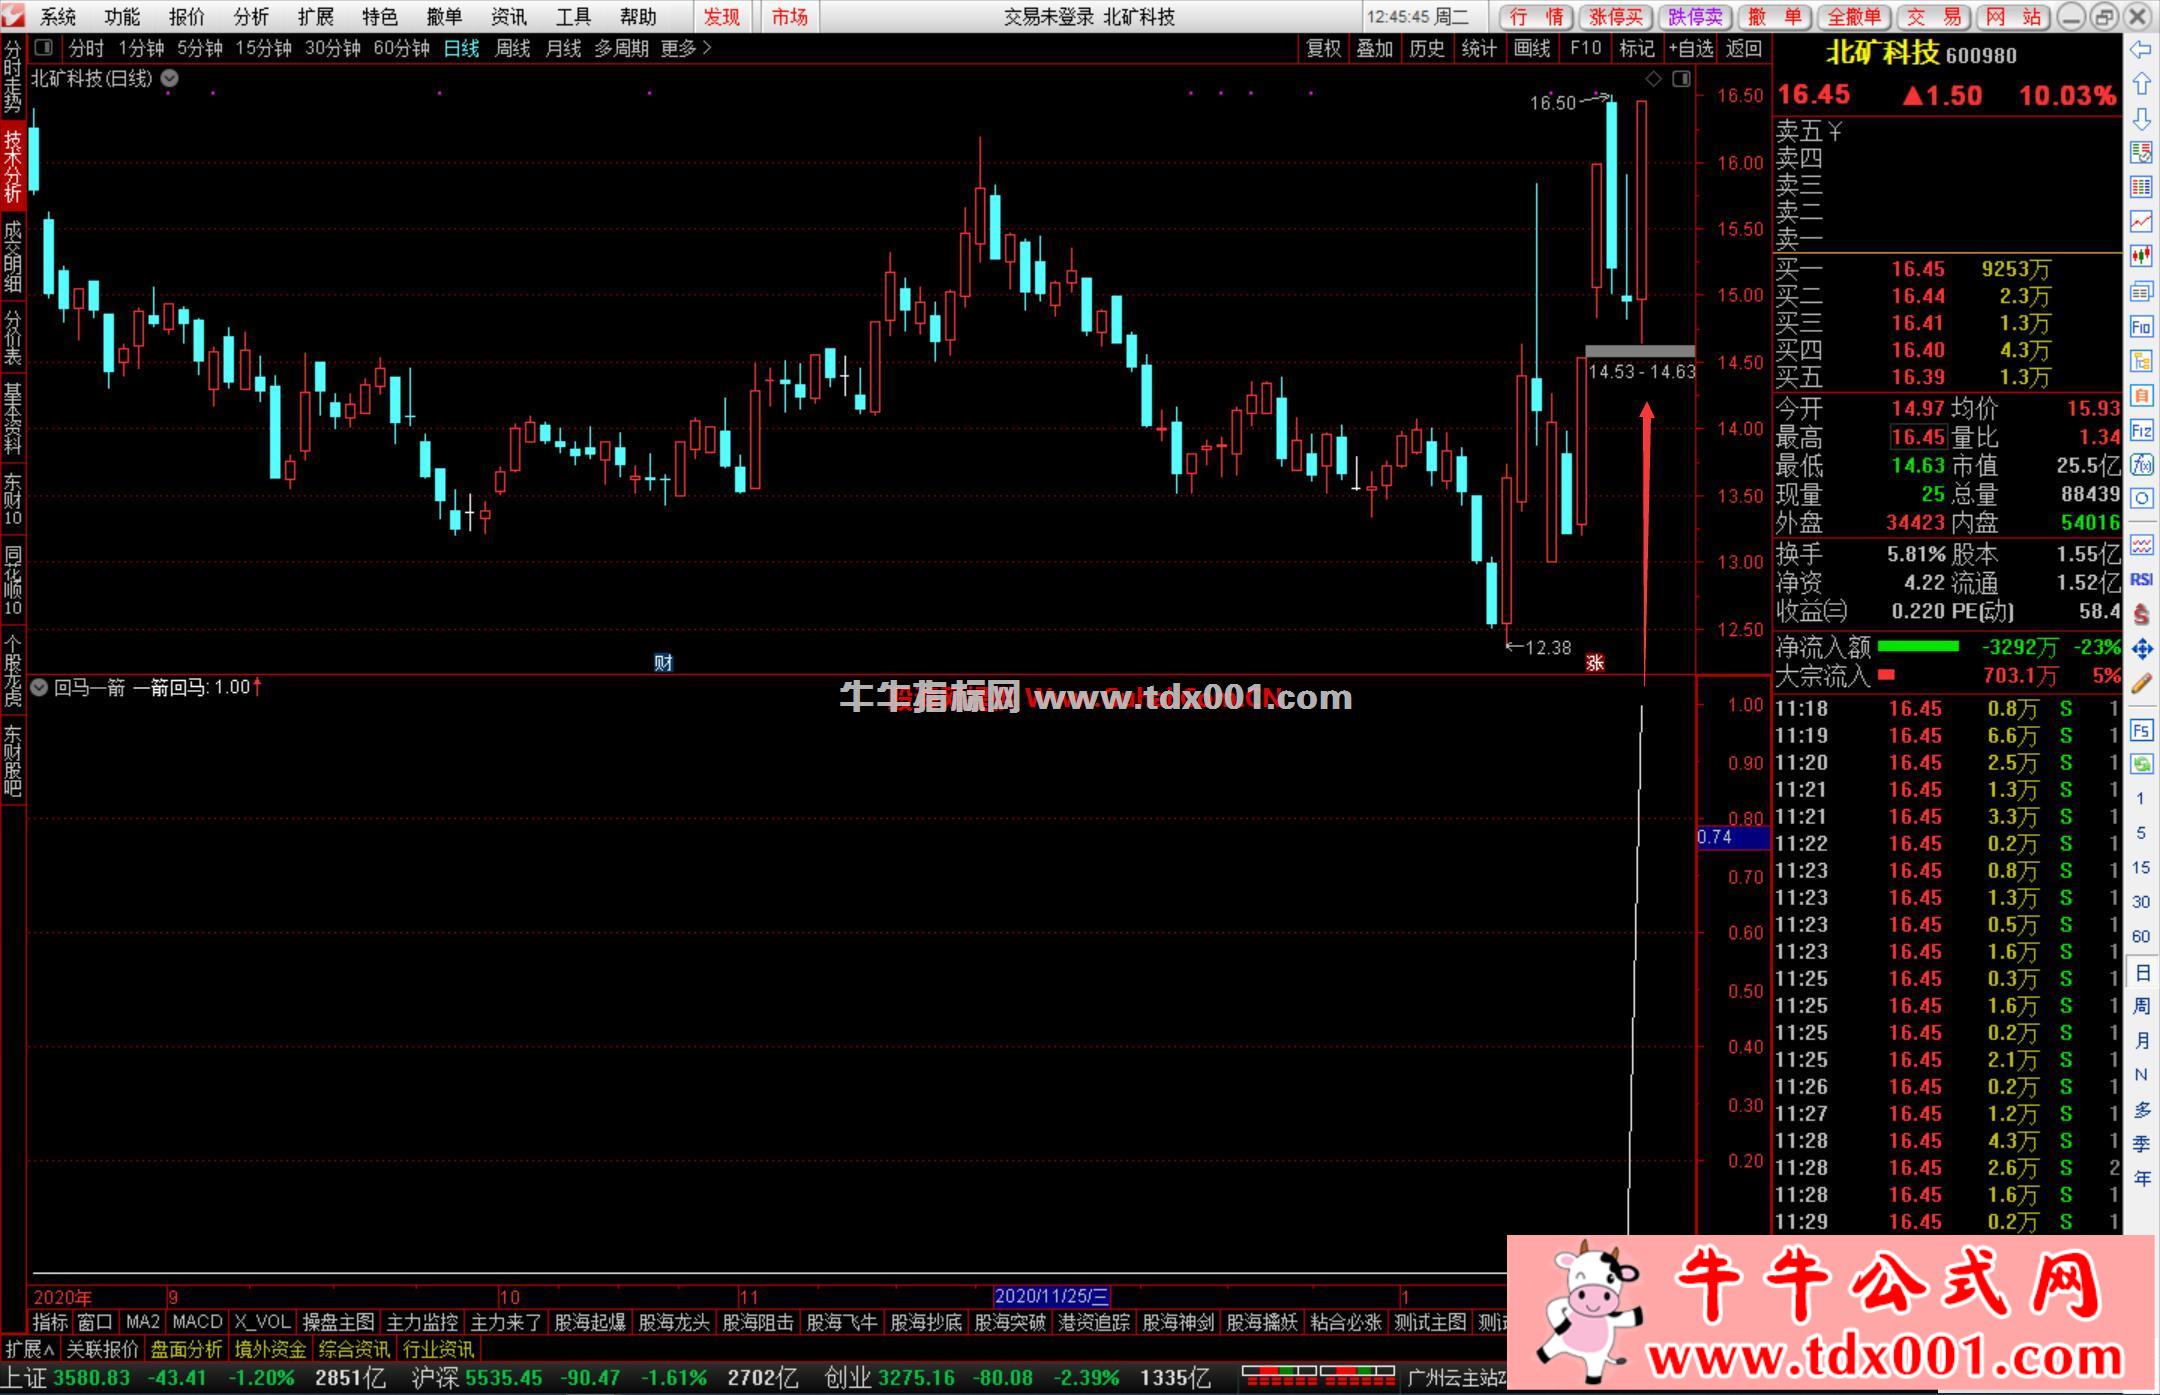
Task: Click the RSI indicator icon
Action: pos(2141,580)
